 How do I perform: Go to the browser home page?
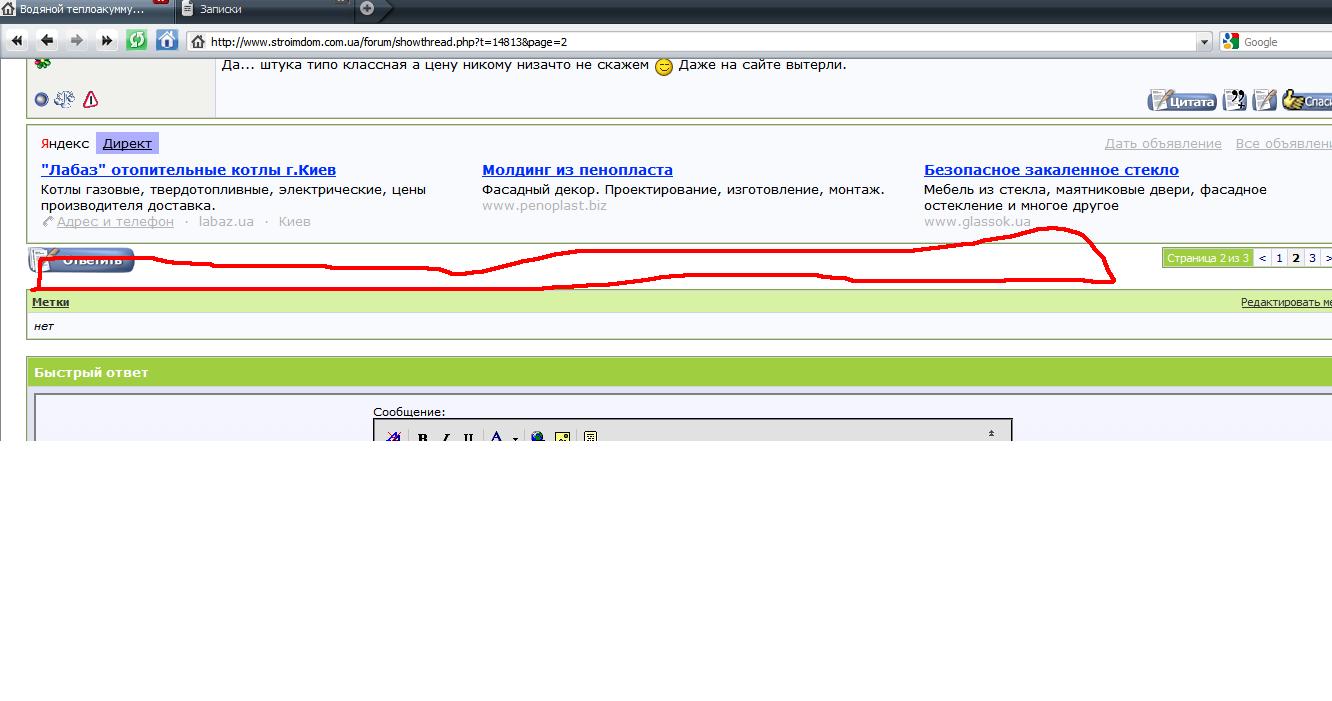[x=167, y=41]
